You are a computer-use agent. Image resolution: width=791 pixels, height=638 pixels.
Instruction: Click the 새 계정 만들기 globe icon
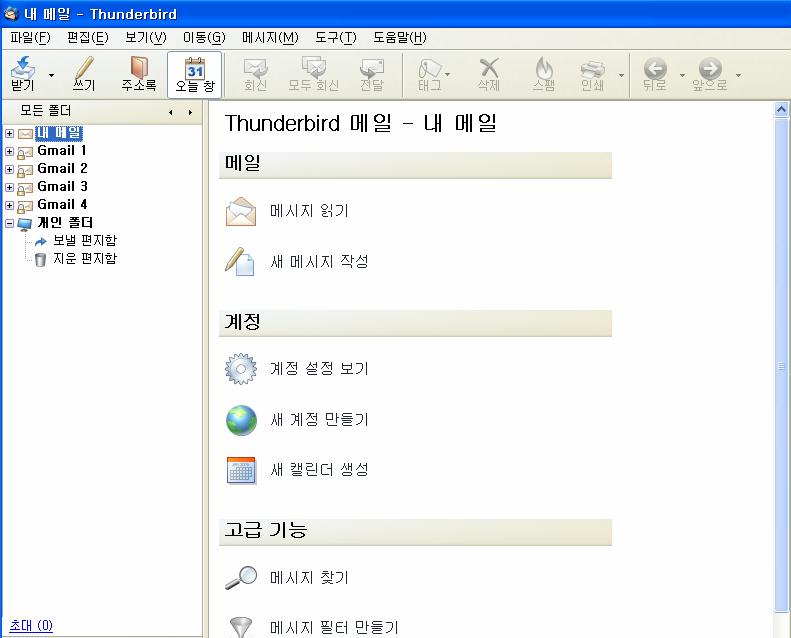[x=241, y=420]
